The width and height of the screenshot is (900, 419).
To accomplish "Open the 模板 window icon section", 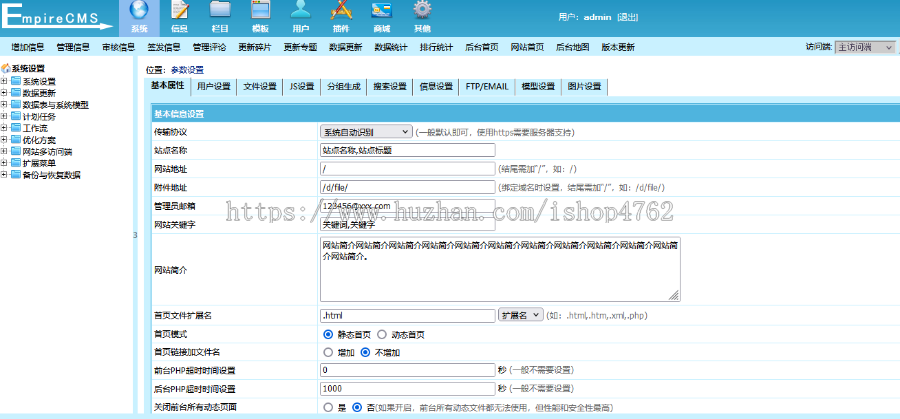I will coord(261,10).
